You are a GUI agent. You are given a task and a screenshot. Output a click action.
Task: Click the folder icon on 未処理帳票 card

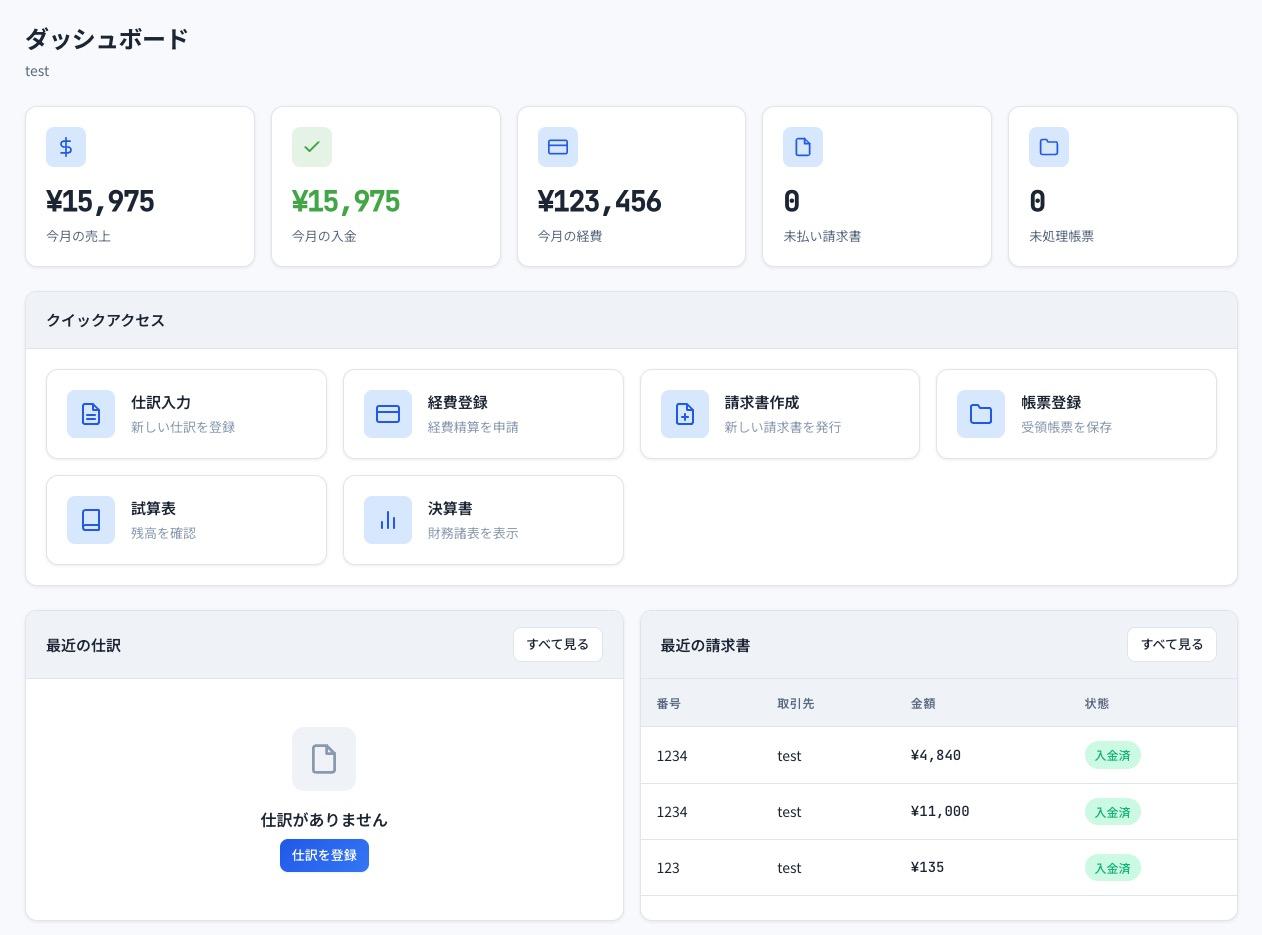click(x=1049, y=147)
